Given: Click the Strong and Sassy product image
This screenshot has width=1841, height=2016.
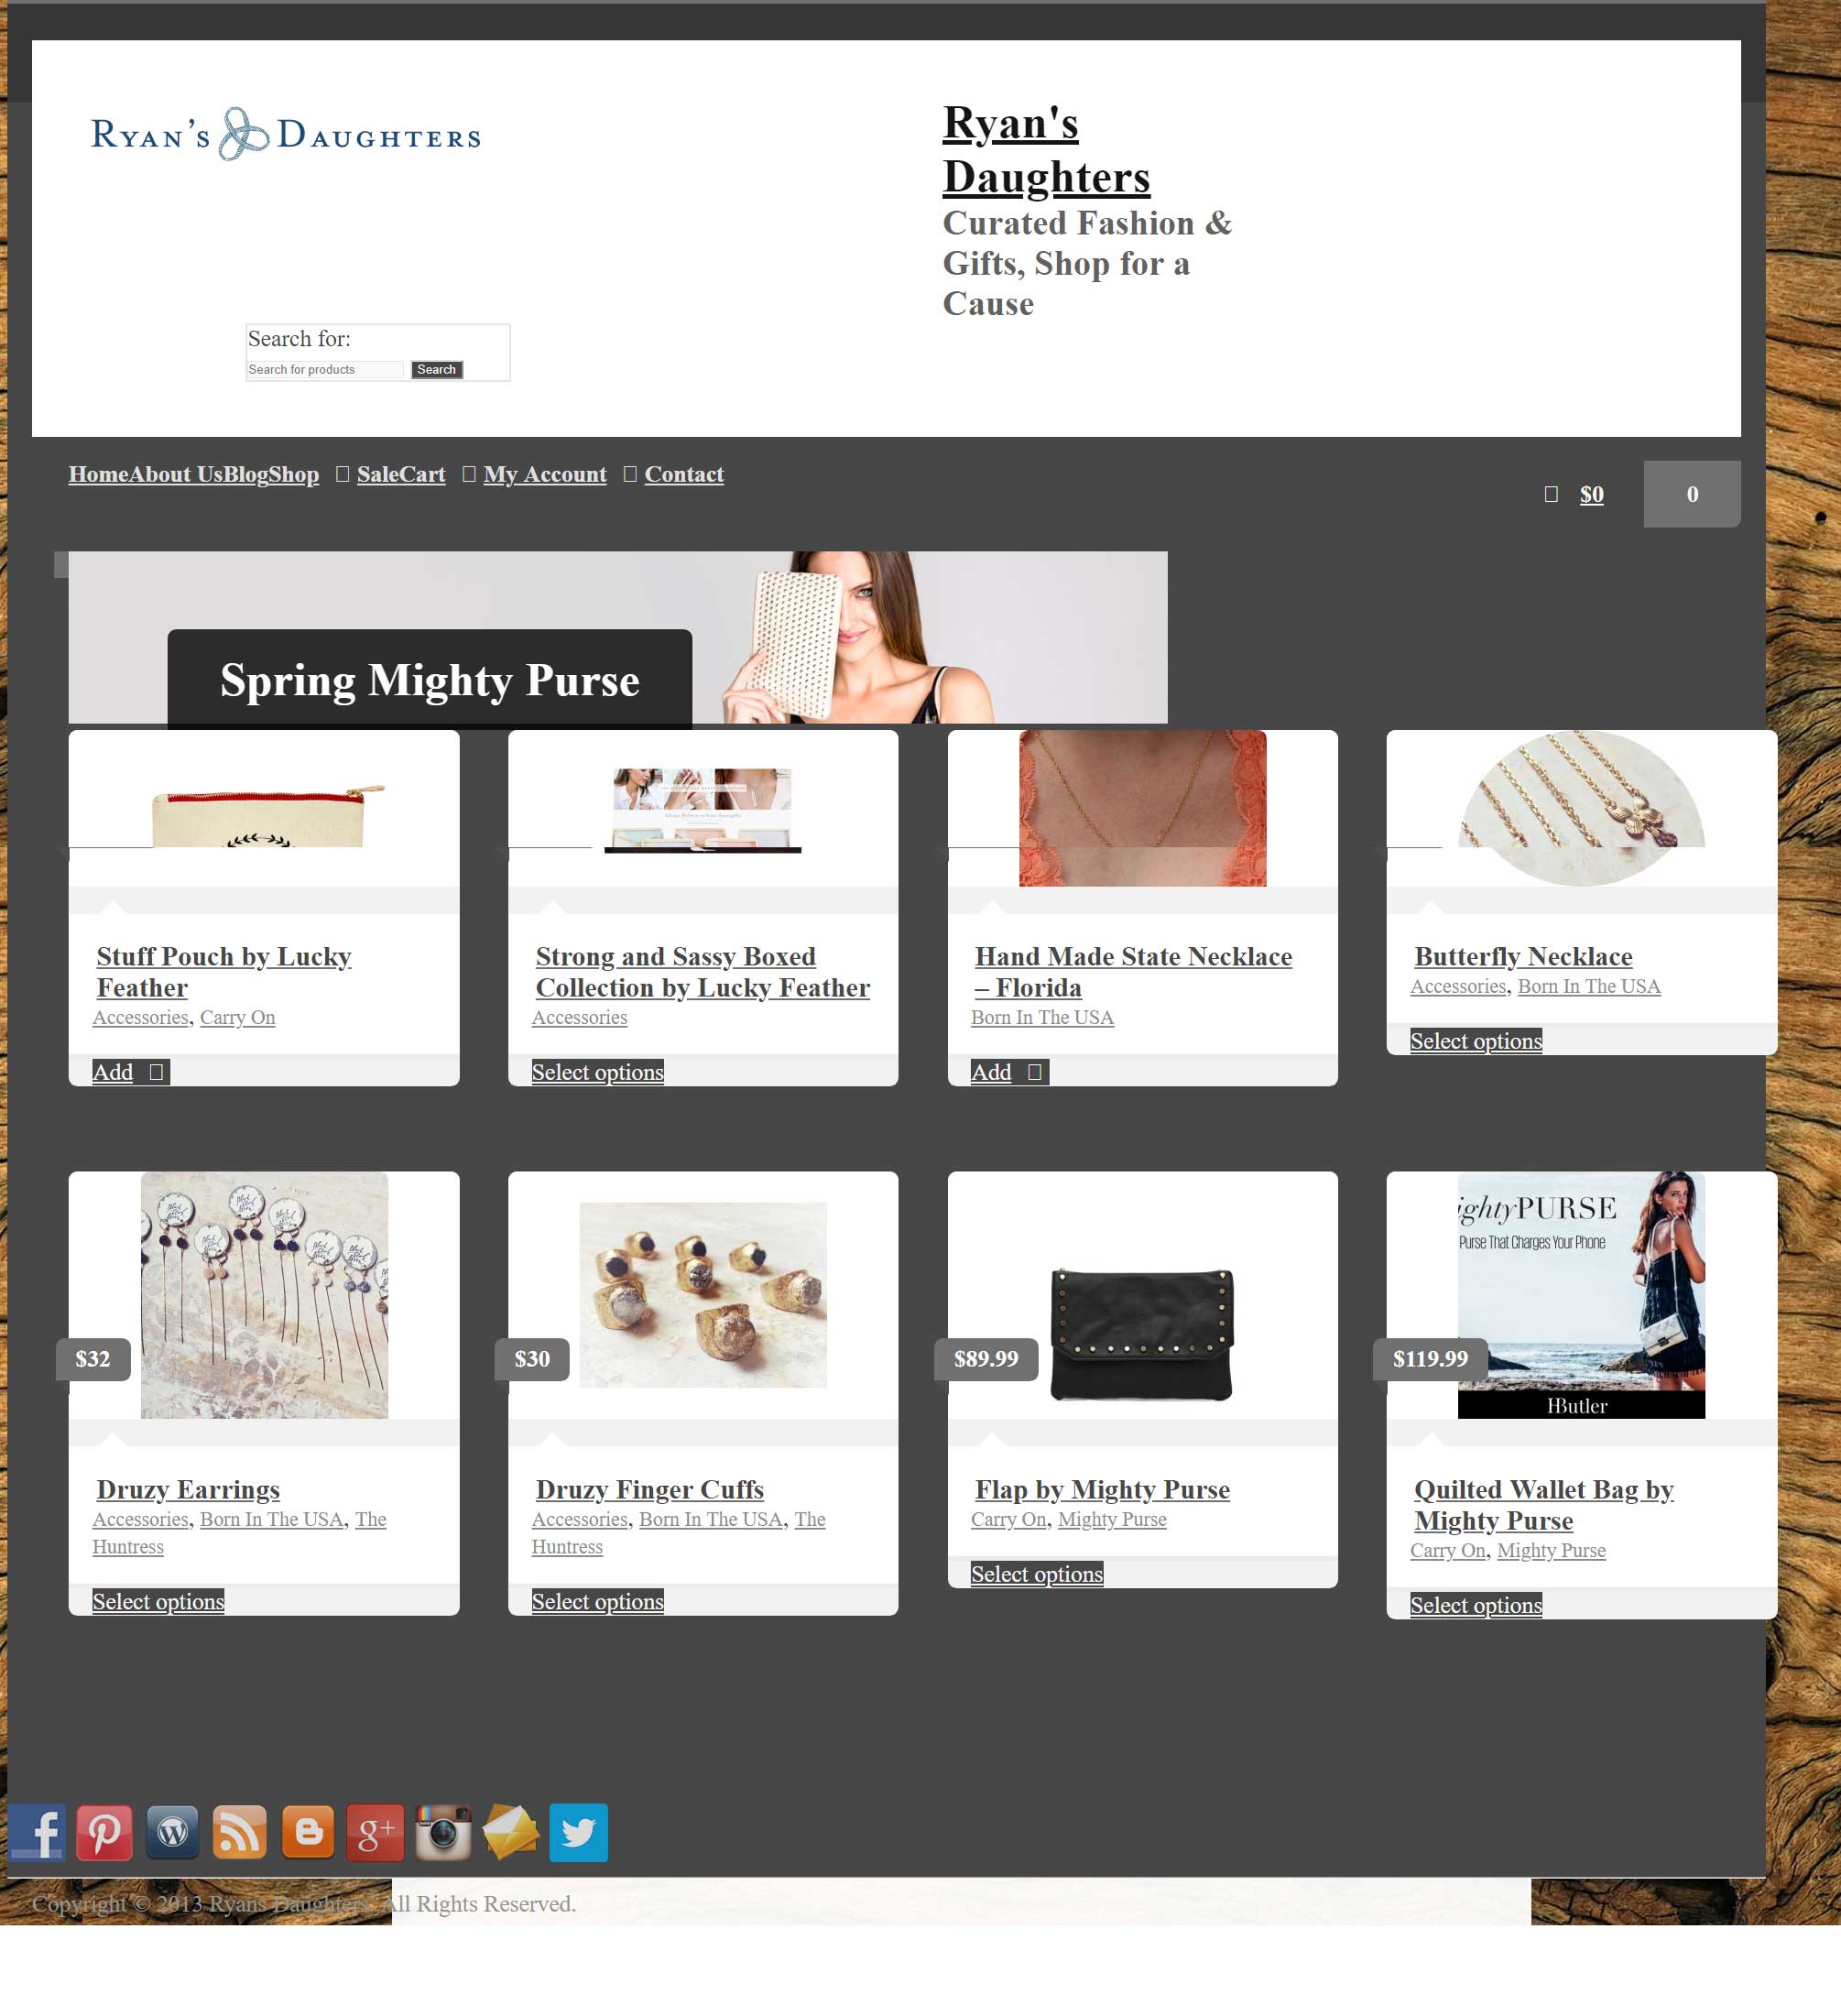Looking at the screenshot, I should pyautogui.click(x=703, y=808).
